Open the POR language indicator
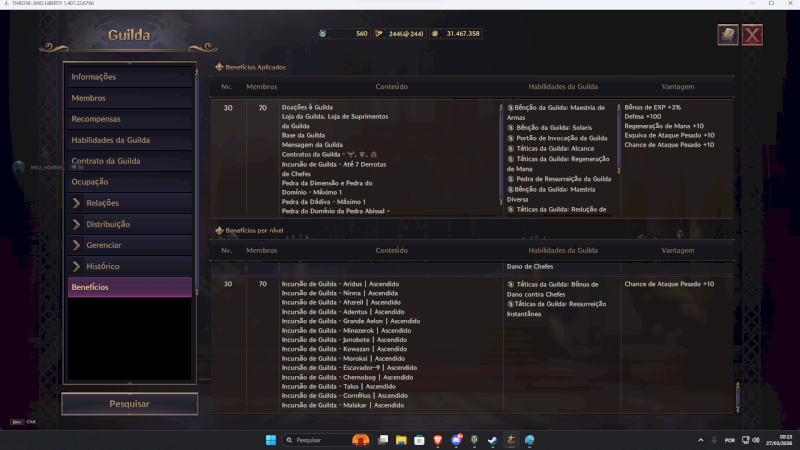This screenshot has width=800, height=450. (730, 440)
